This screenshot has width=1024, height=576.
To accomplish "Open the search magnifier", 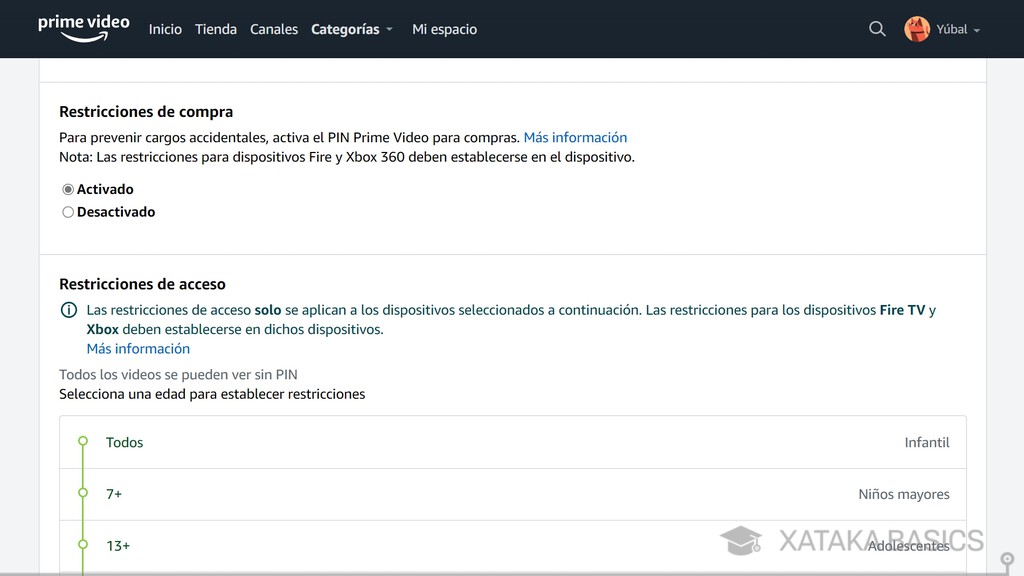I will [x=877, y=29].
